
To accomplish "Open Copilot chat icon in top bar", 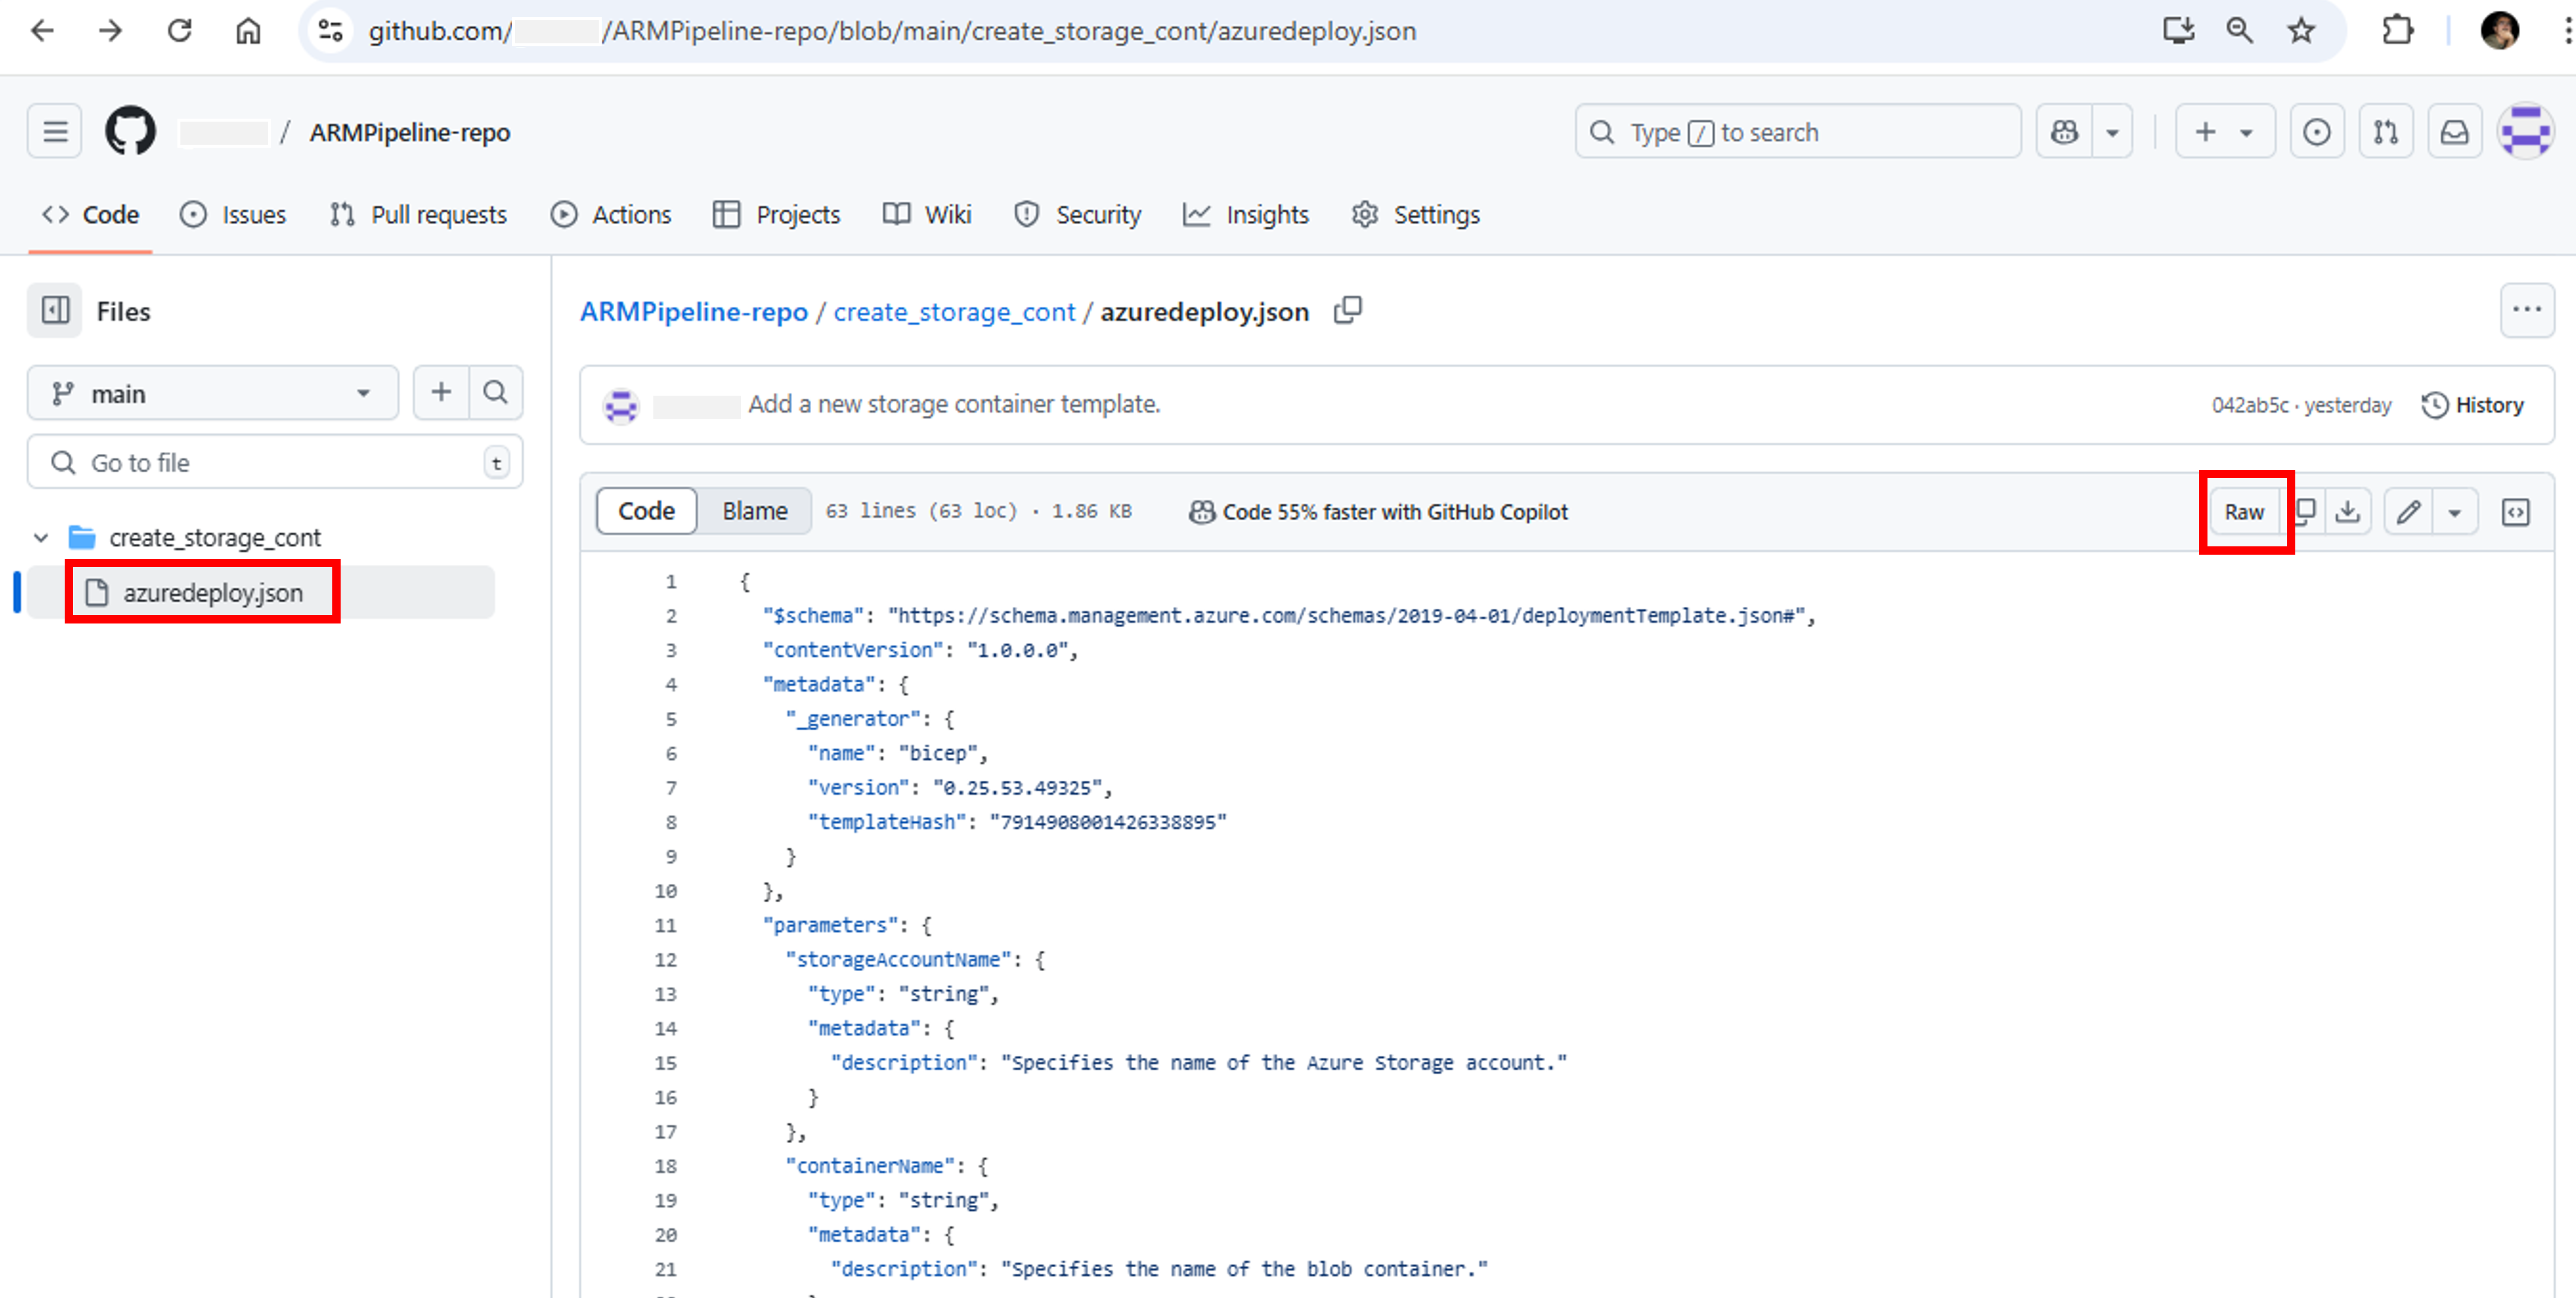I will 2064,131.
